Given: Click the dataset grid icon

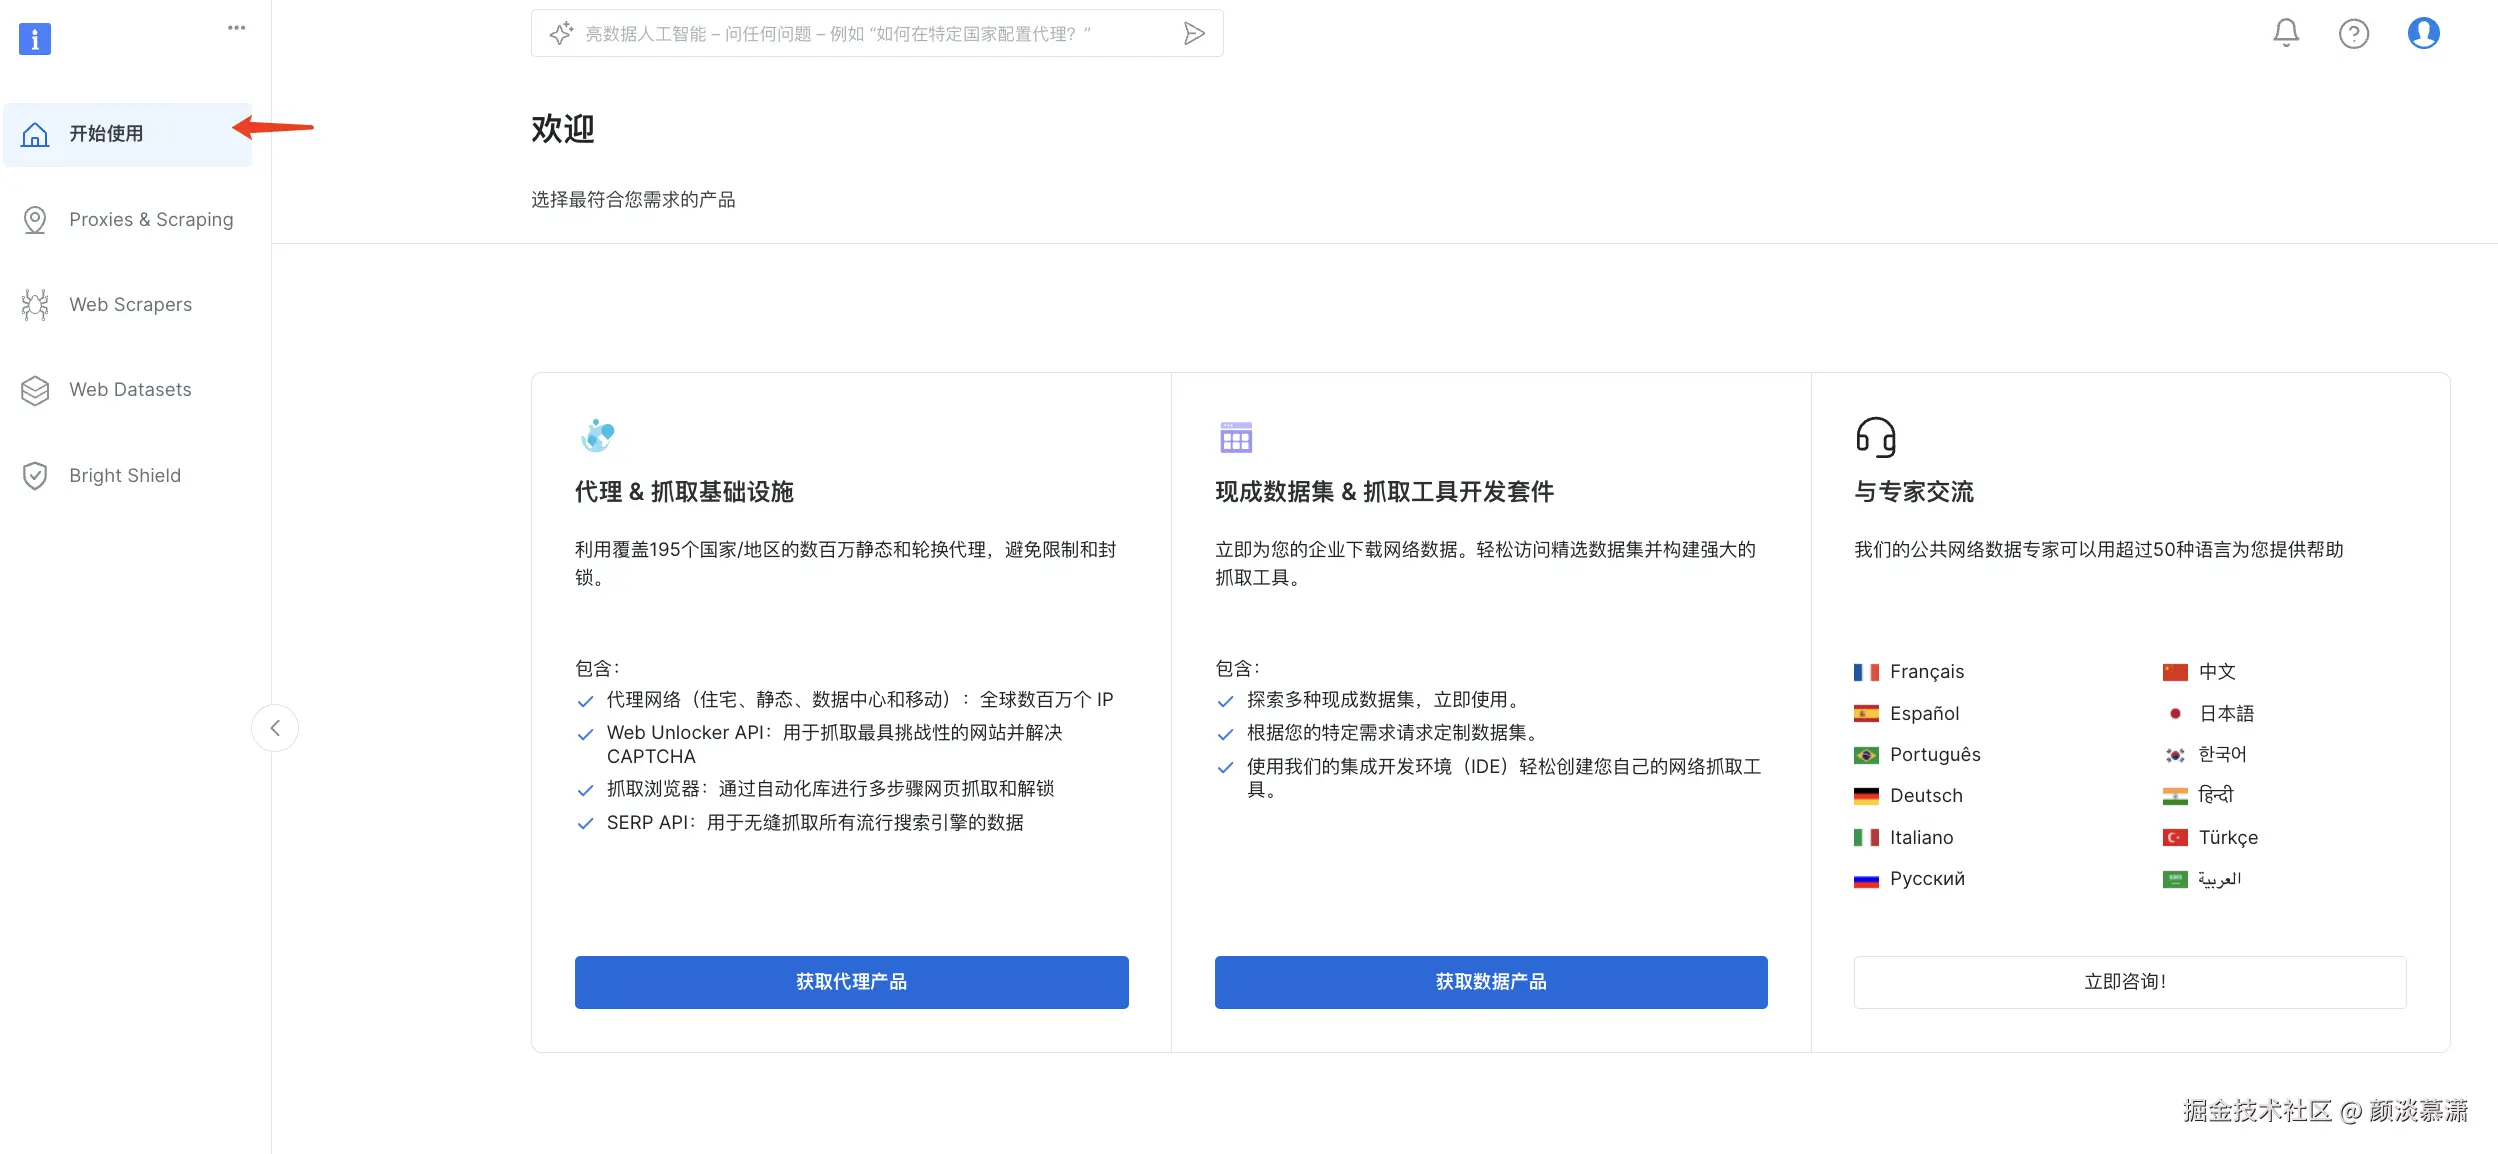Looking at the screenshot, I should coord(1235,437).
